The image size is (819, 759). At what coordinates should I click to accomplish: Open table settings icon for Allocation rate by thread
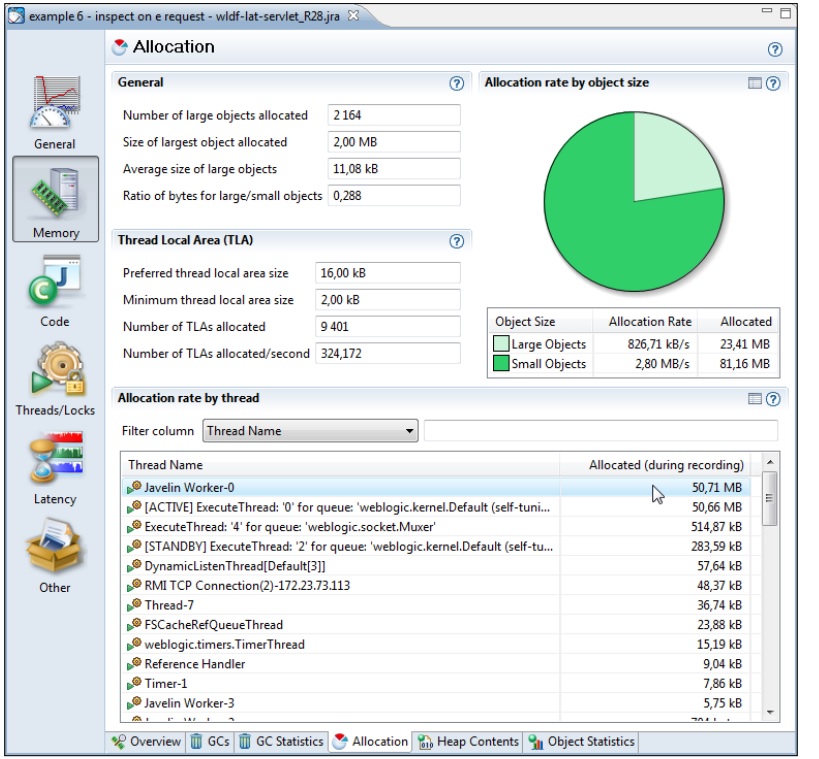755,399
